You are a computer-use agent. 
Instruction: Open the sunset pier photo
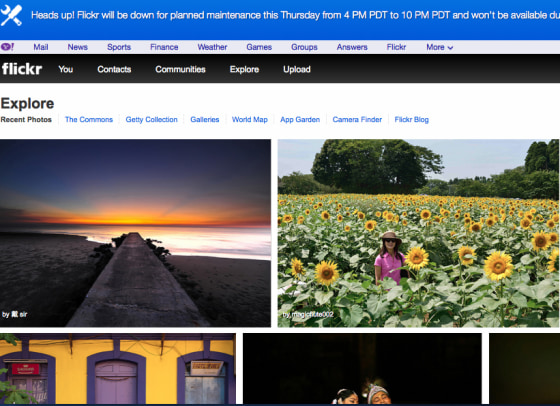[x=135, y=233]
